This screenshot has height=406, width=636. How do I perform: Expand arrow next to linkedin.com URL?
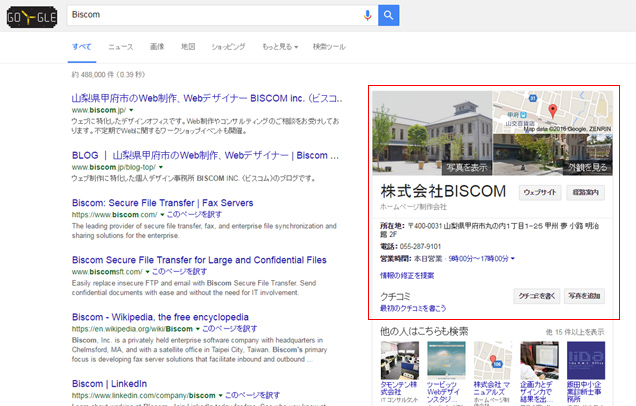pyautogui.click(x=221, y=395)
